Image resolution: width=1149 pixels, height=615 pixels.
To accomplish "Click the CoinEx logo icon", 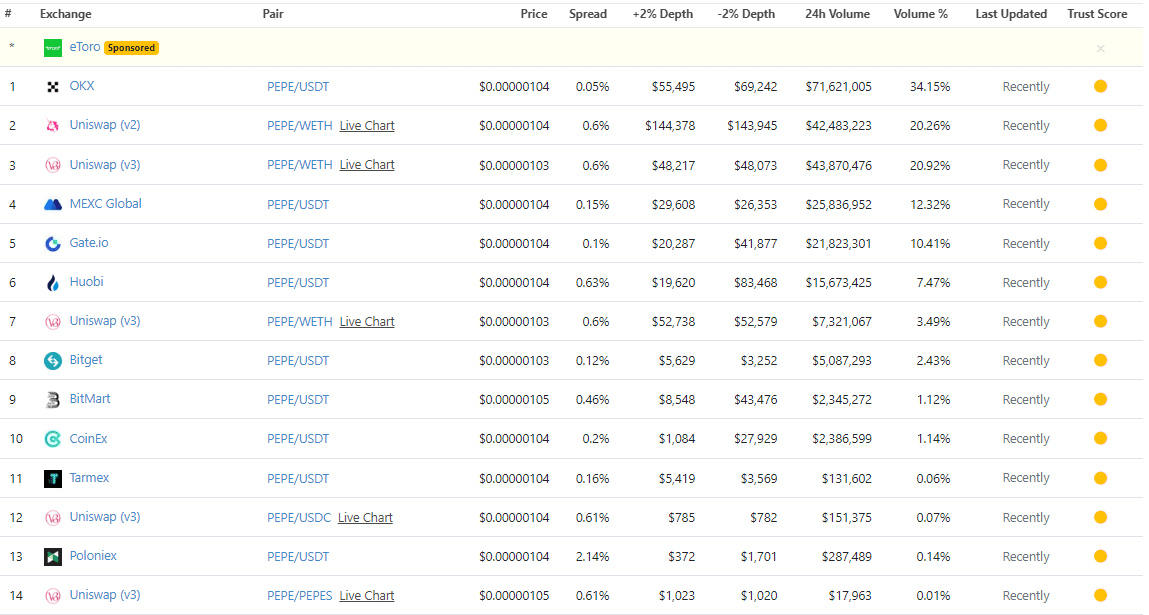I will 53,439.
